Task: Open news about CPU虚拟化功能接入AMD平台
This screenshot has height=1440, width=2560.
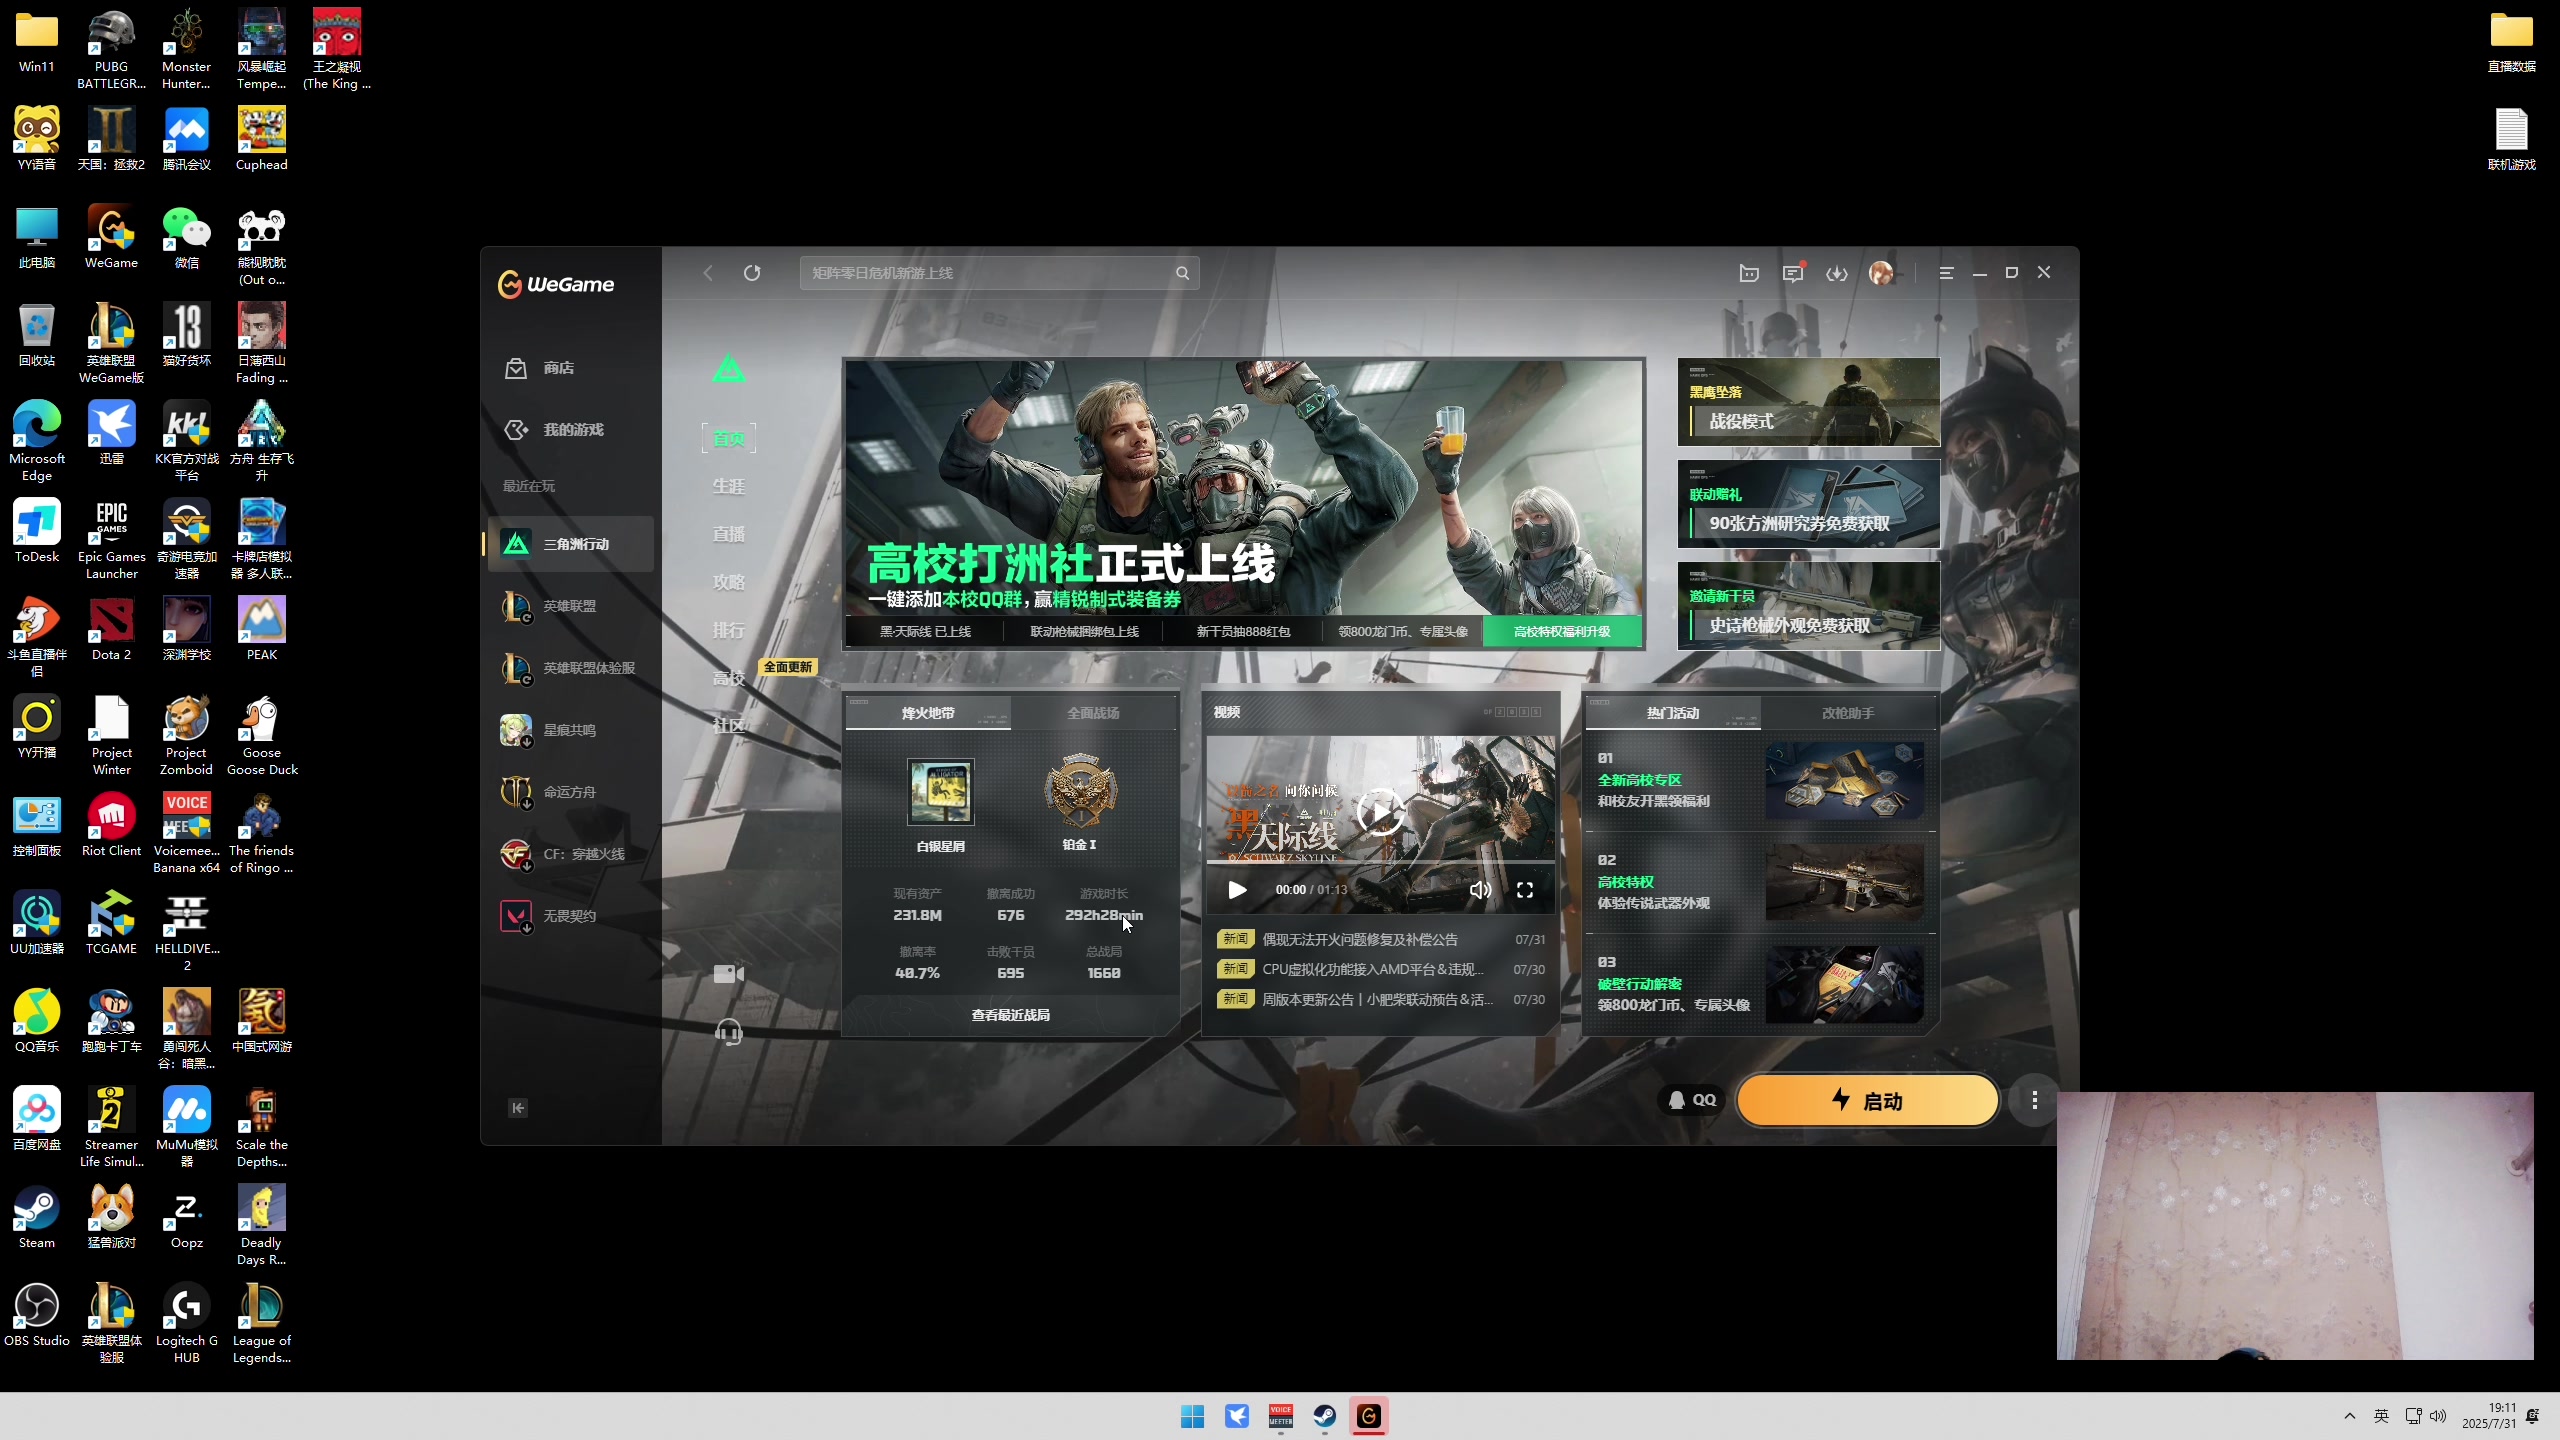Action: point(1380,969)
